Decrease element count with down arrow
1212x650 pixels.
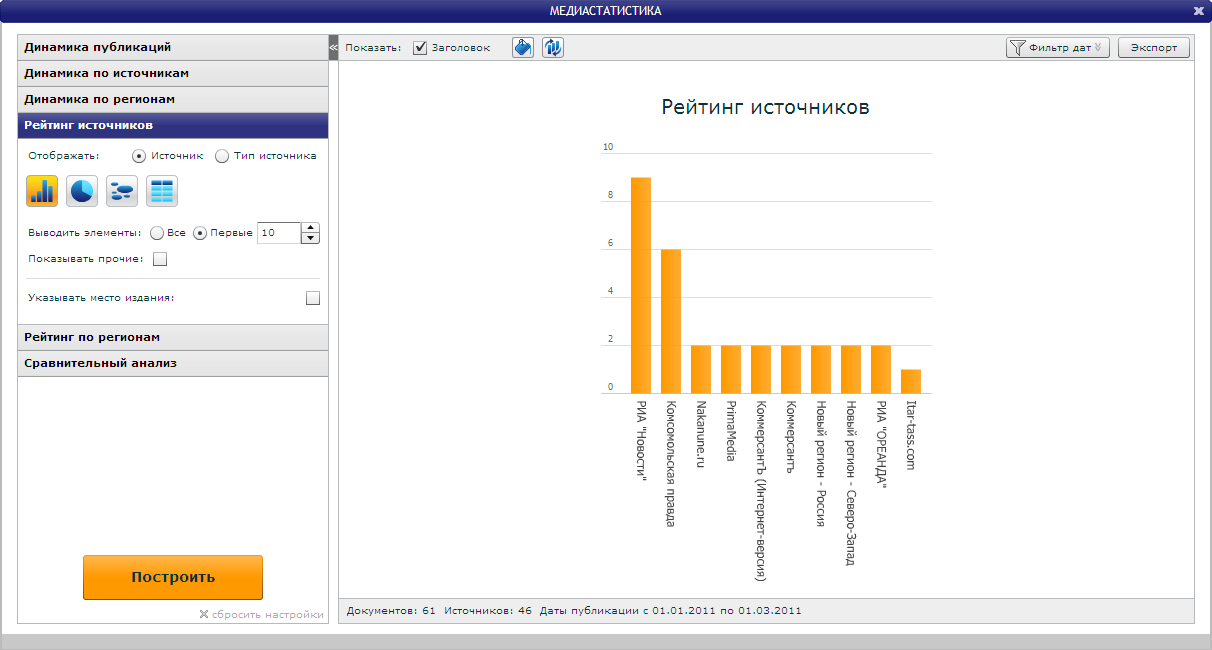310,238
